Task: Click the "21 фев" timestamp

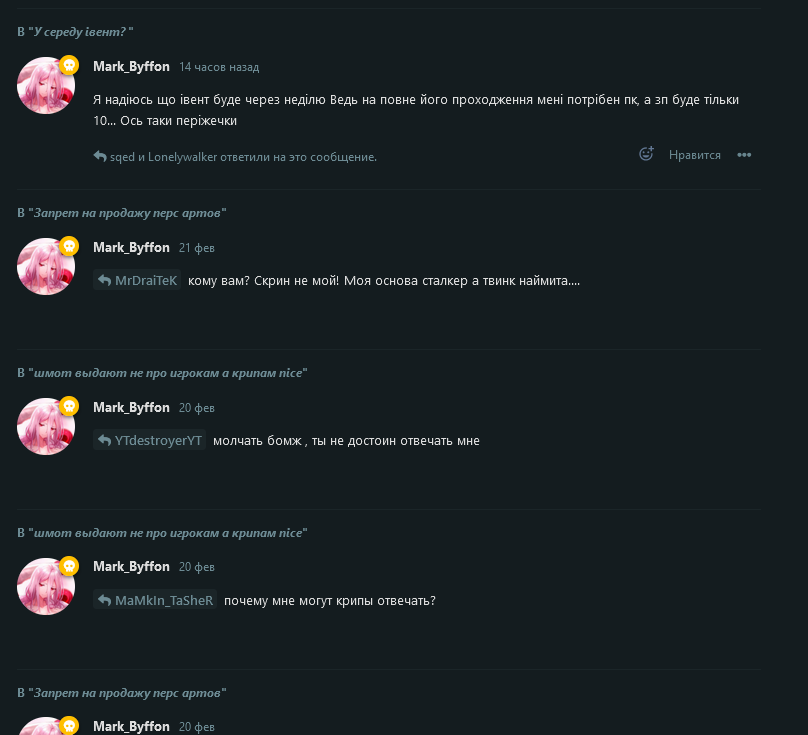Action: [196, 248]
